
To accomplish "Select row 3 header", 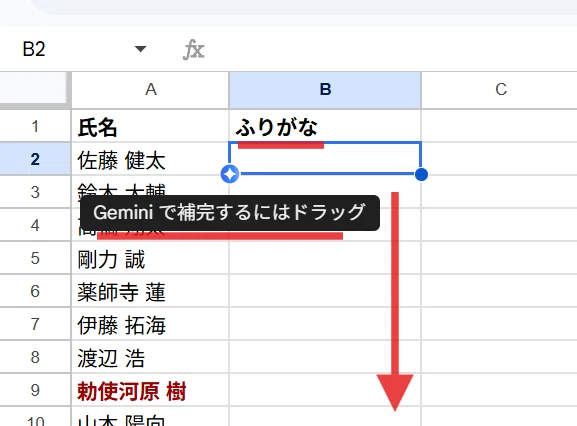I will point(35,192).
